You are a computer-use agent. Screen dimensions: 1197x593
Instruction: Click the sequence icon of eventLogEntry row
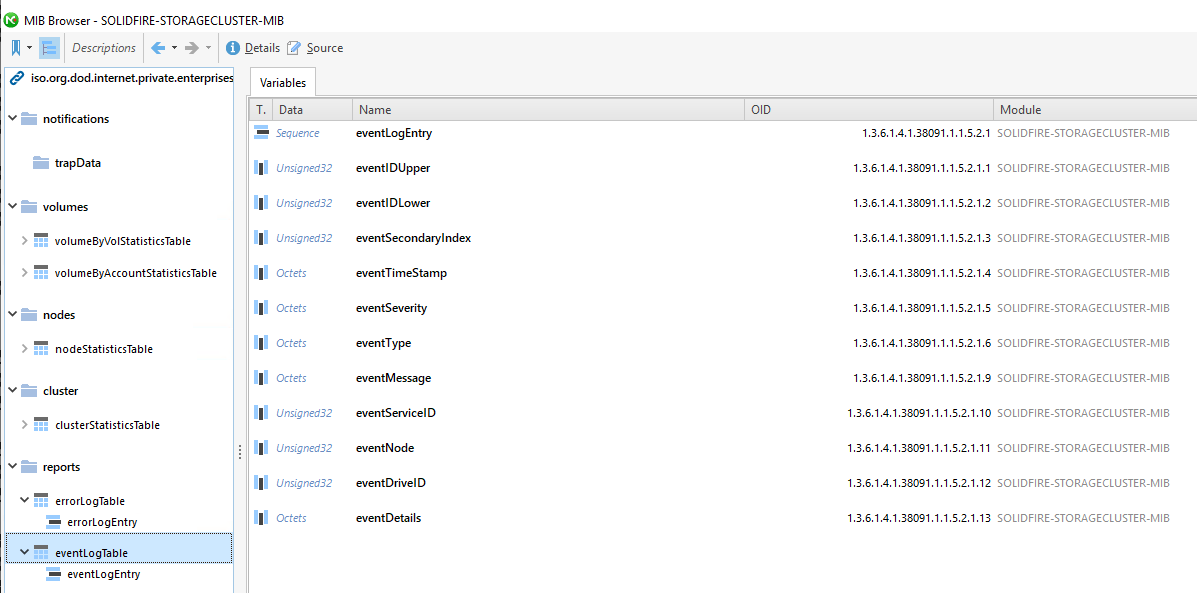click(x=262, y=133)
